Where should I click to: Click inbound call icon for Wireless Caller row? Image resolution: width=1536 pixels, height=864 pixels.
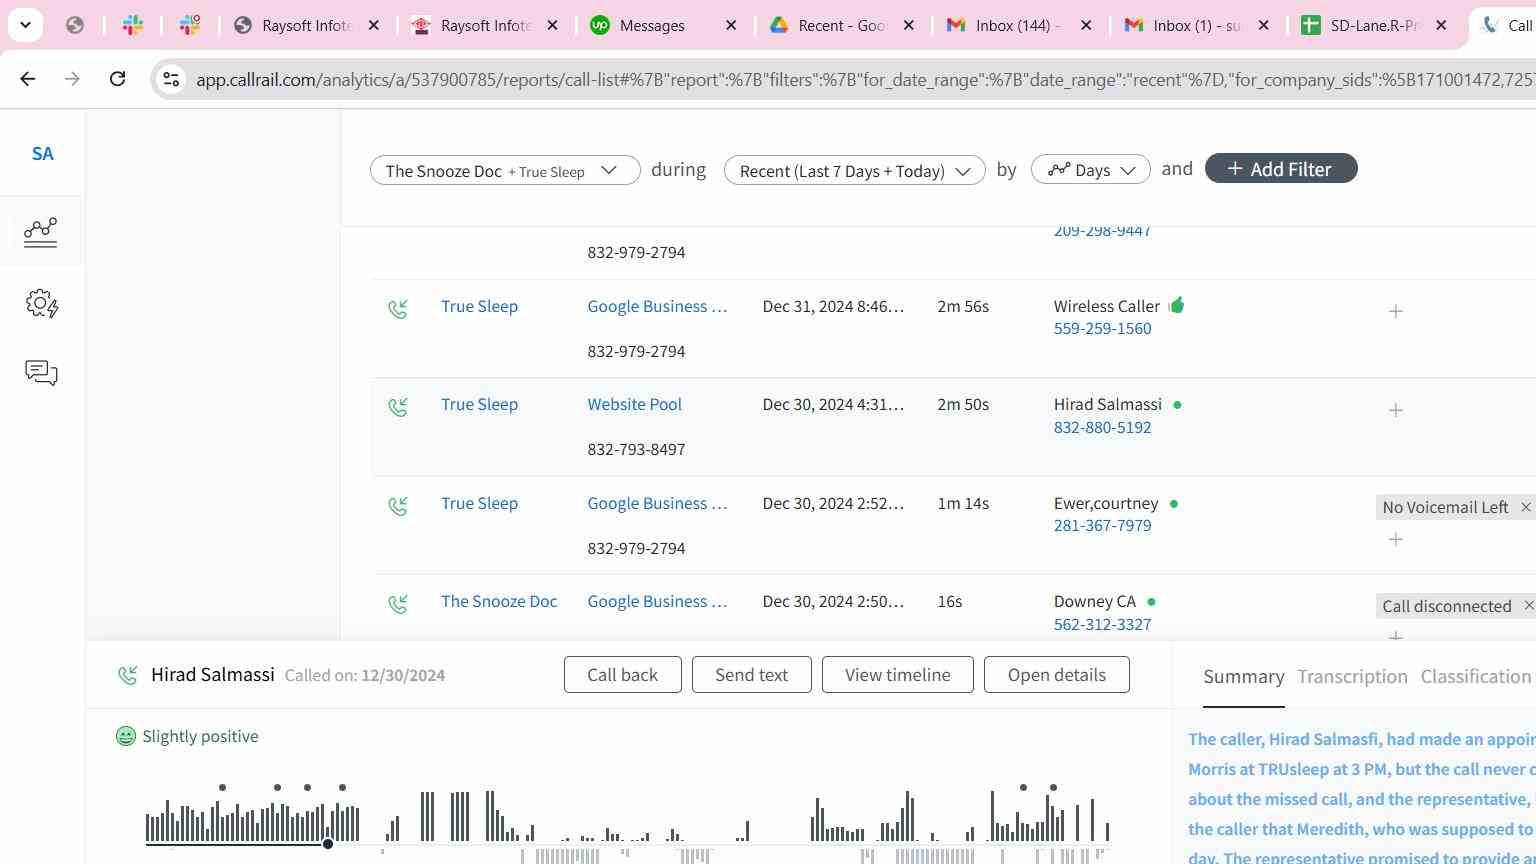coord(398,309)
